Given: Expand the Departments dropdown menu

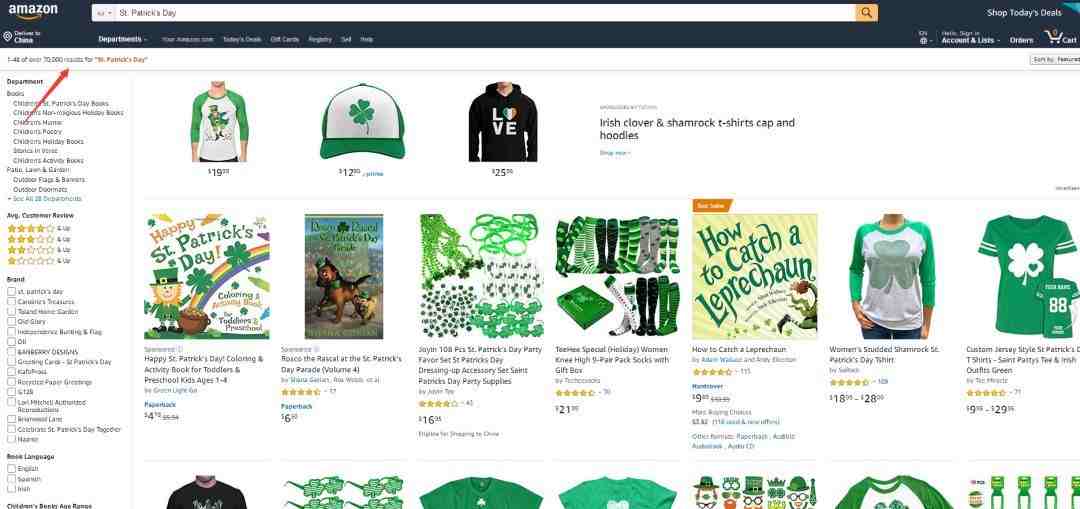Looking at the screenshot, I should click(123, 39).
